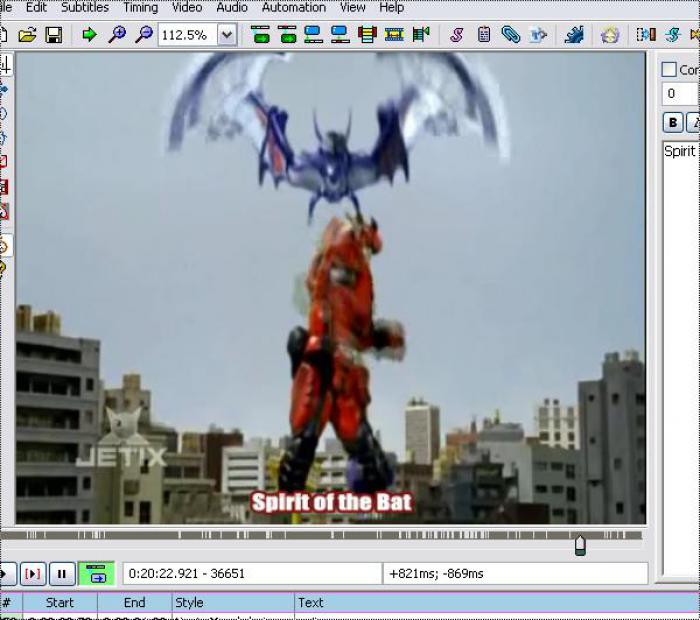700x620 pixels.
Task: Play the current line with bracket-play button
Action: coord(33,574)
